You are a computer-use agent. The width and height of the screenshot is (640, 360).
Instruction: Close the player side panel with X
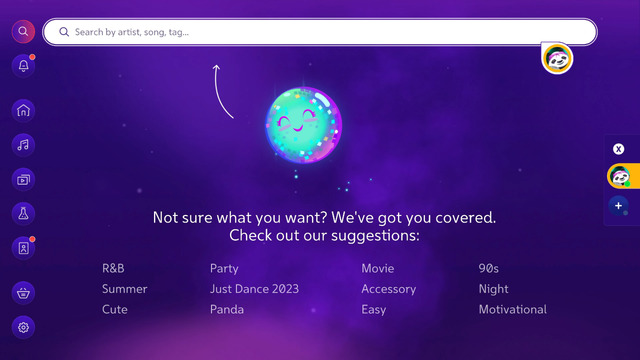(618, 149)
